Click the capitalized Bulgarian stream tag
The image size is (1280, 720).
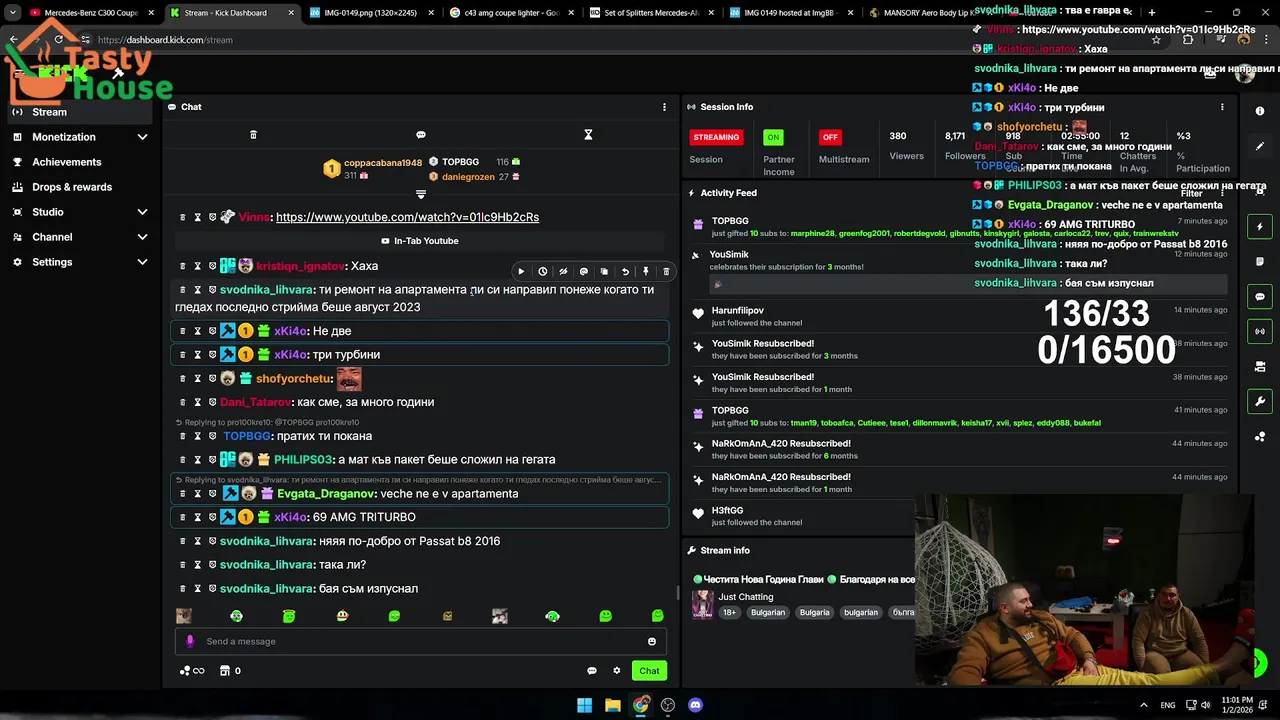coord(768,612)
